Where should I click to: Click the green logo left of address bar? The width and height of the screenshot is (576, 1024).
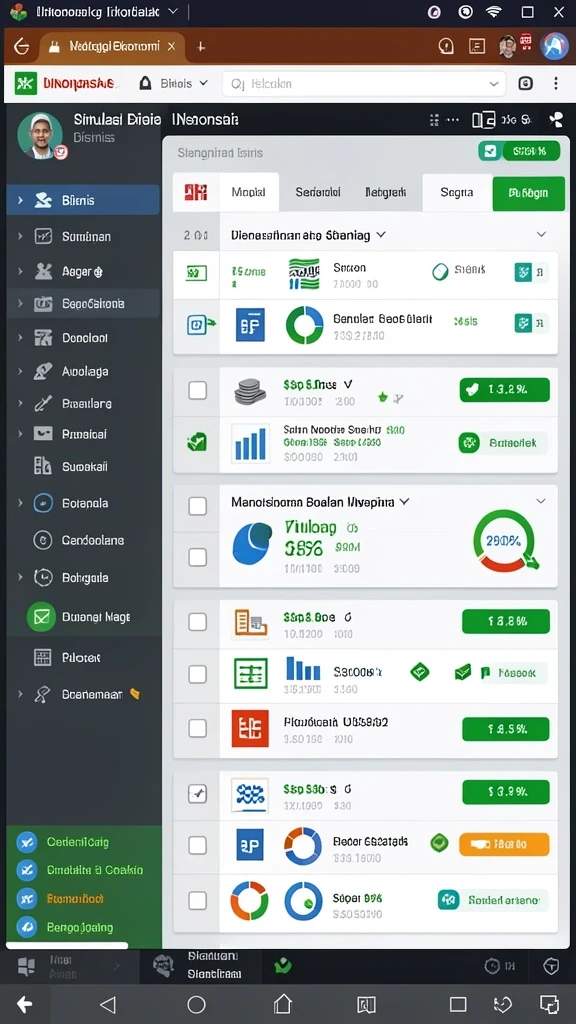(x=25, y=83)
